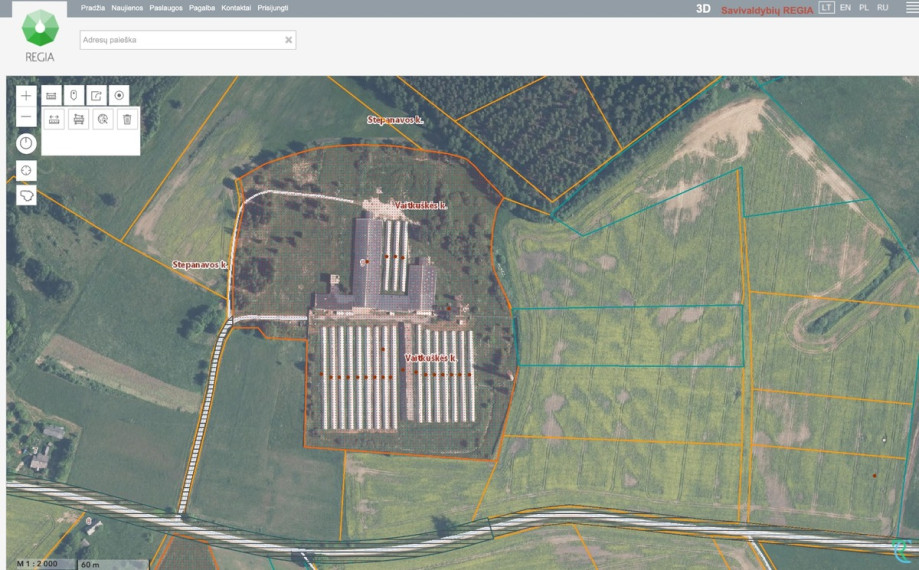Zoom out the map with the minus button
Screen dimensions: 919x570
[x=26, y=117]
